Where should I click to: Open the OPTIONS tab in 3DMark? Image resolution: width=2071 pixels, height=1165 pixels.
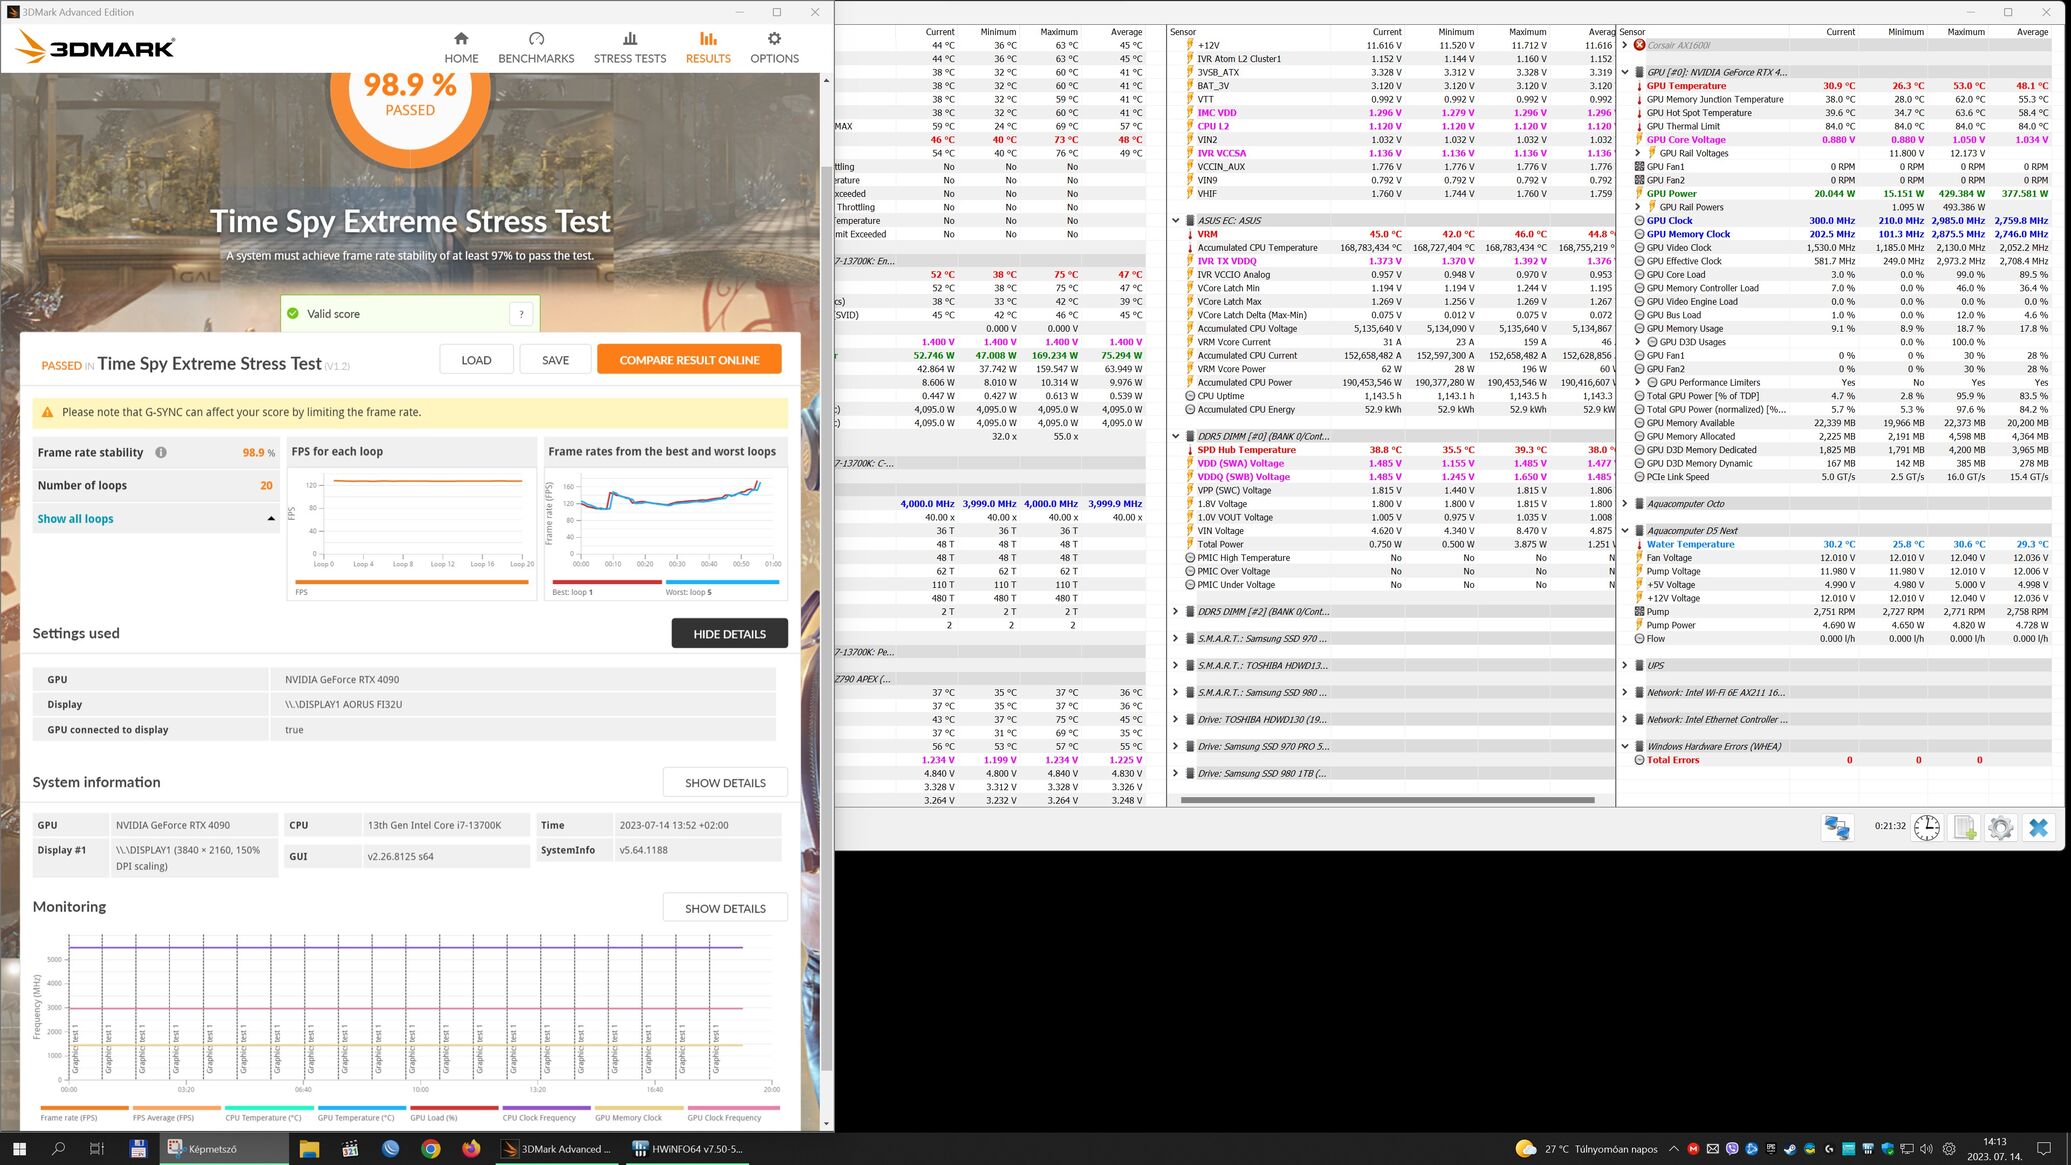click(774, 47)
